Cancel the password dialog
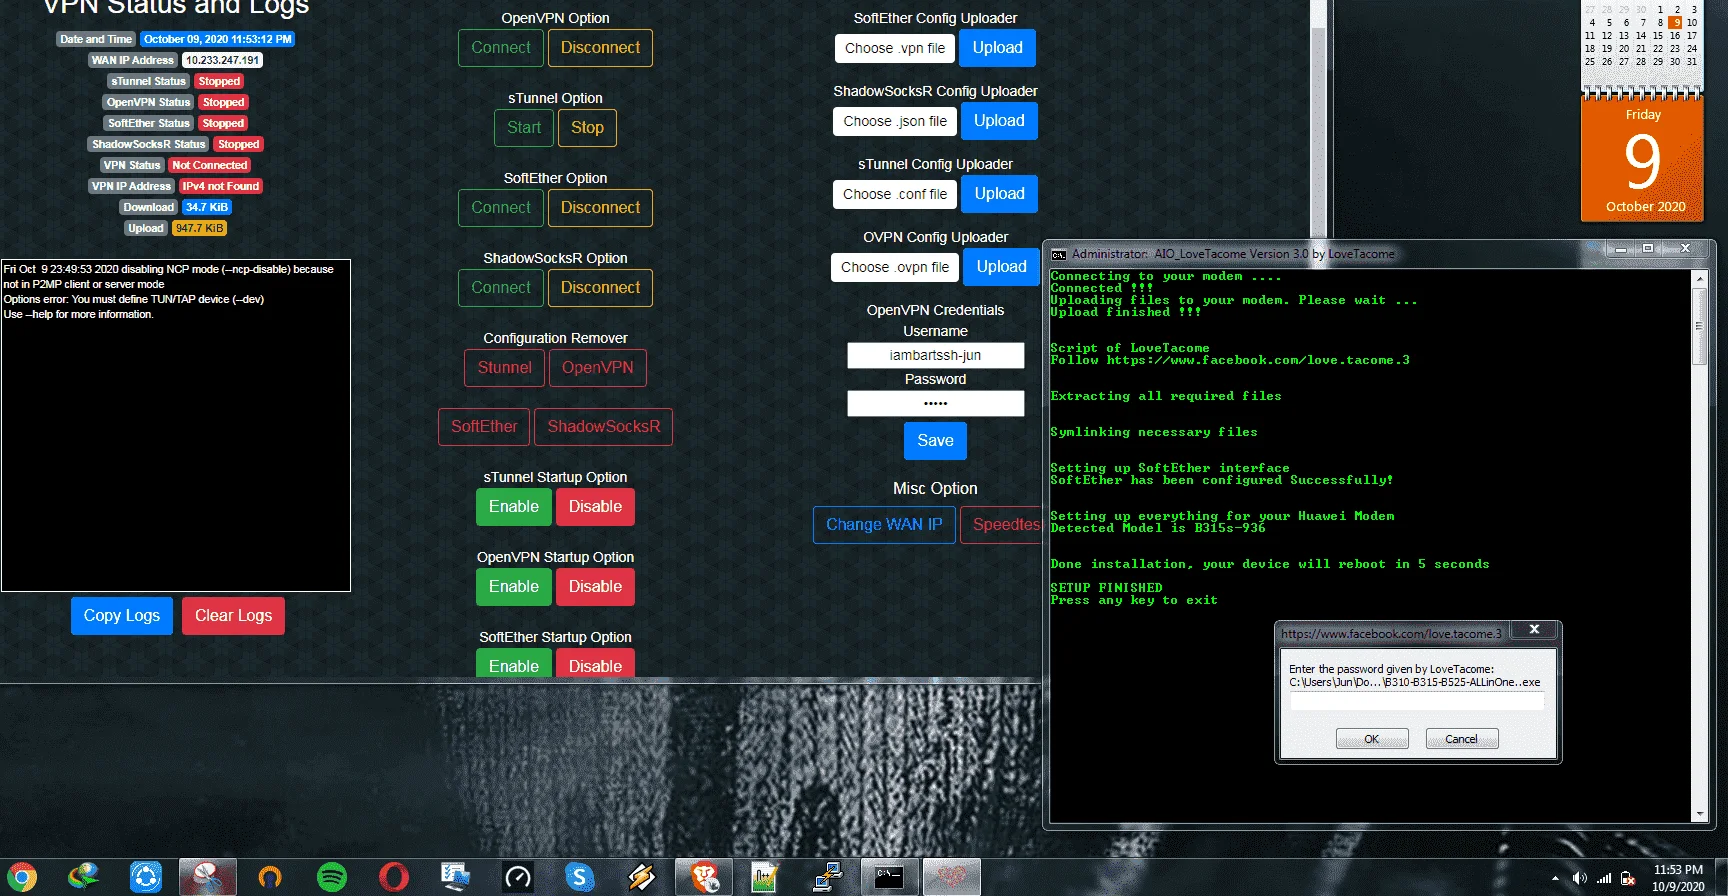 click(1461, 739)
